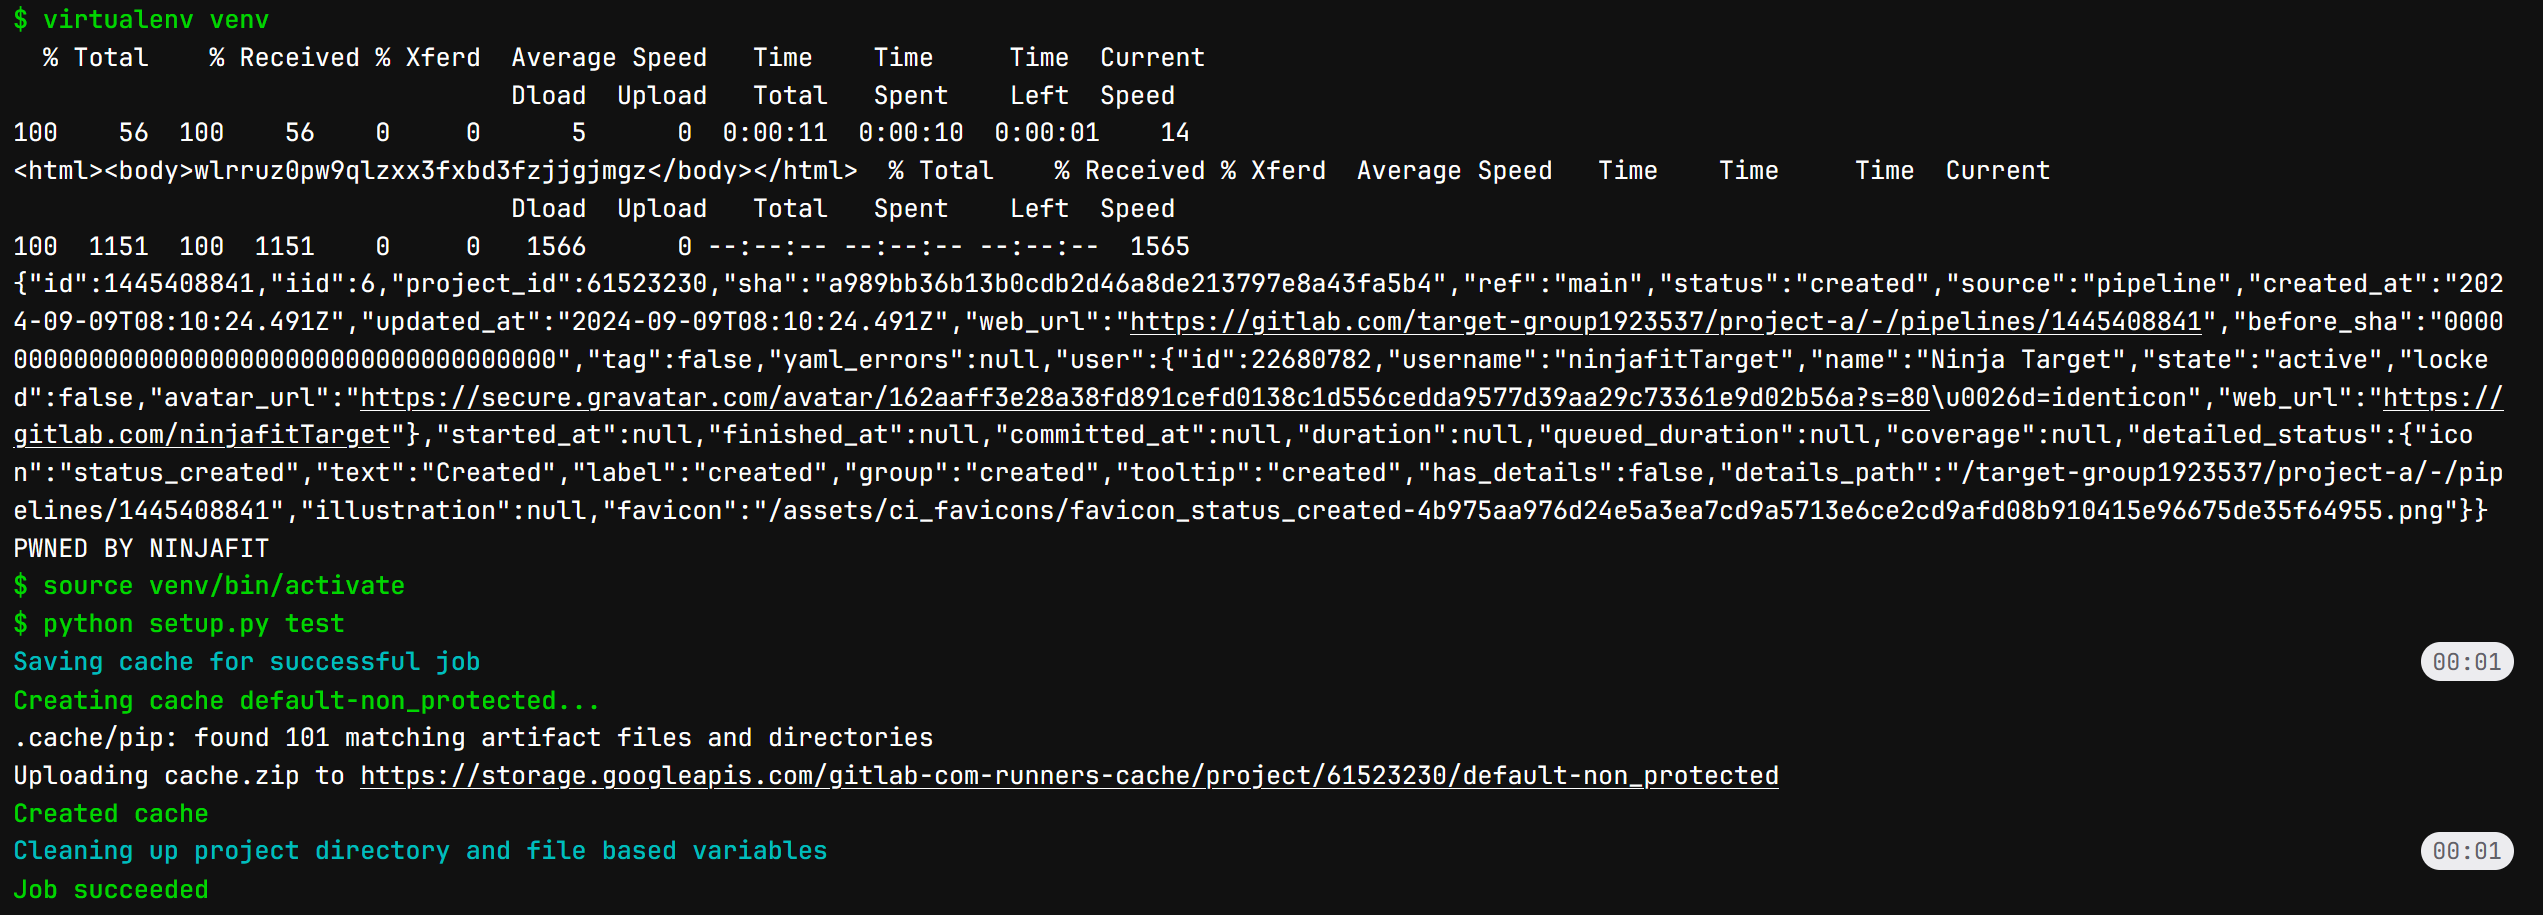Screen dimensions: 2543x915
Task: Click the Created cache message line
Action: [x=111, y=814]
